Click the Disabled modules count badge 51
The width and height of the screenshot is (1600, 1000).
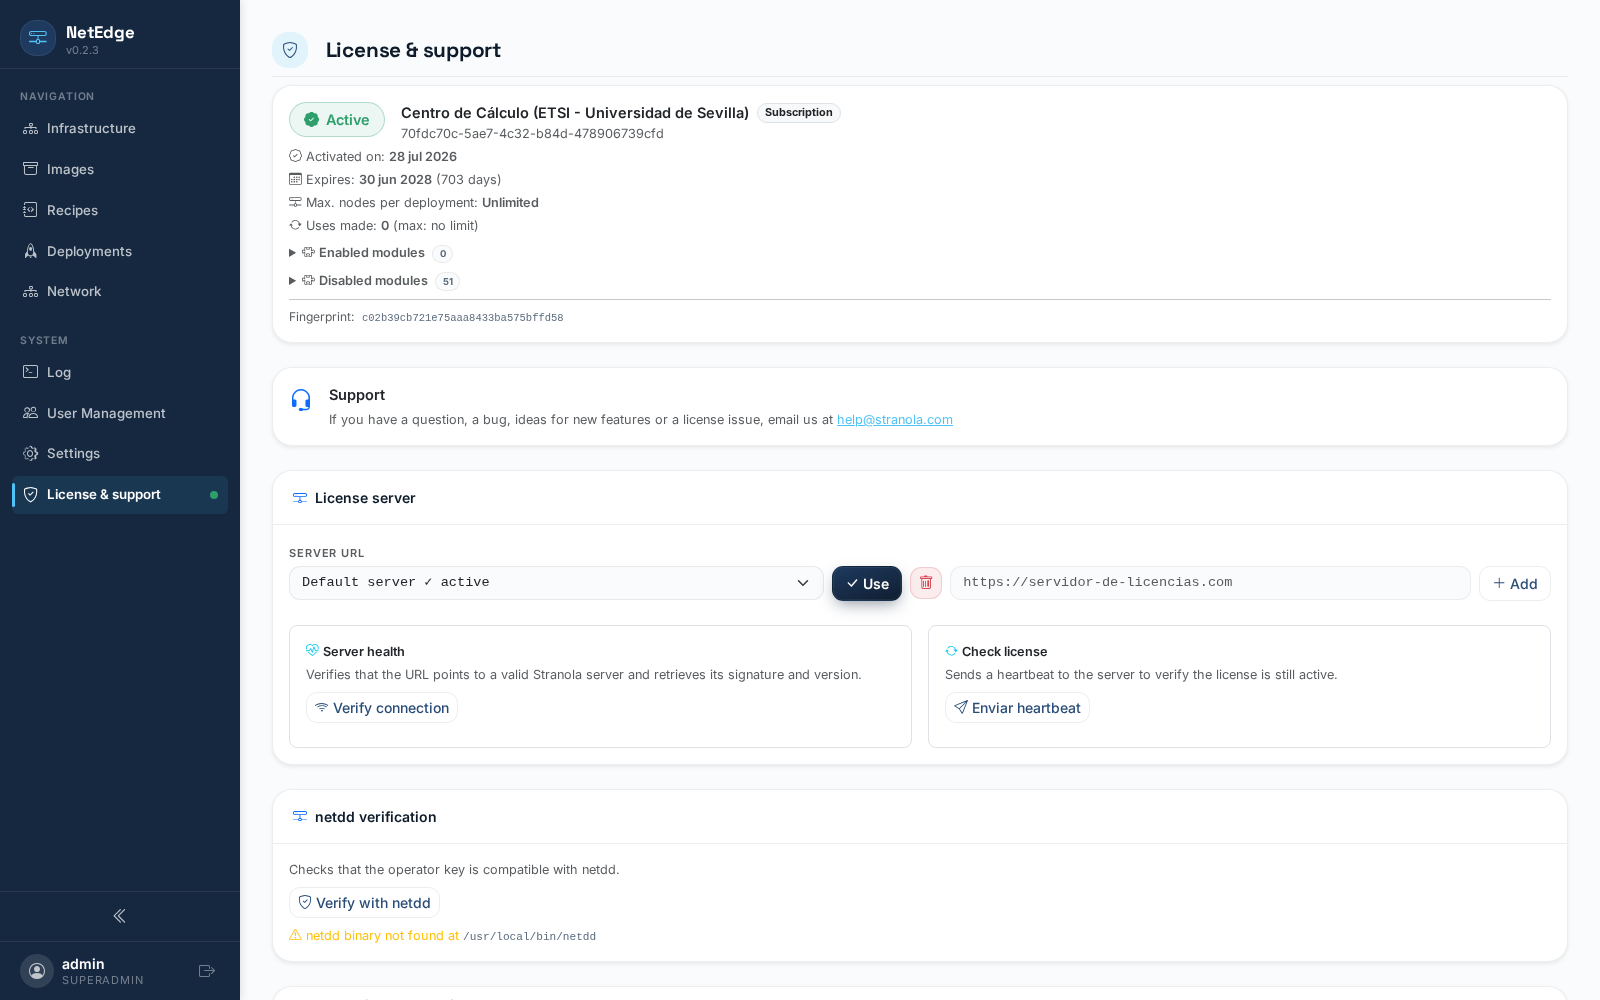pos(448,282)
